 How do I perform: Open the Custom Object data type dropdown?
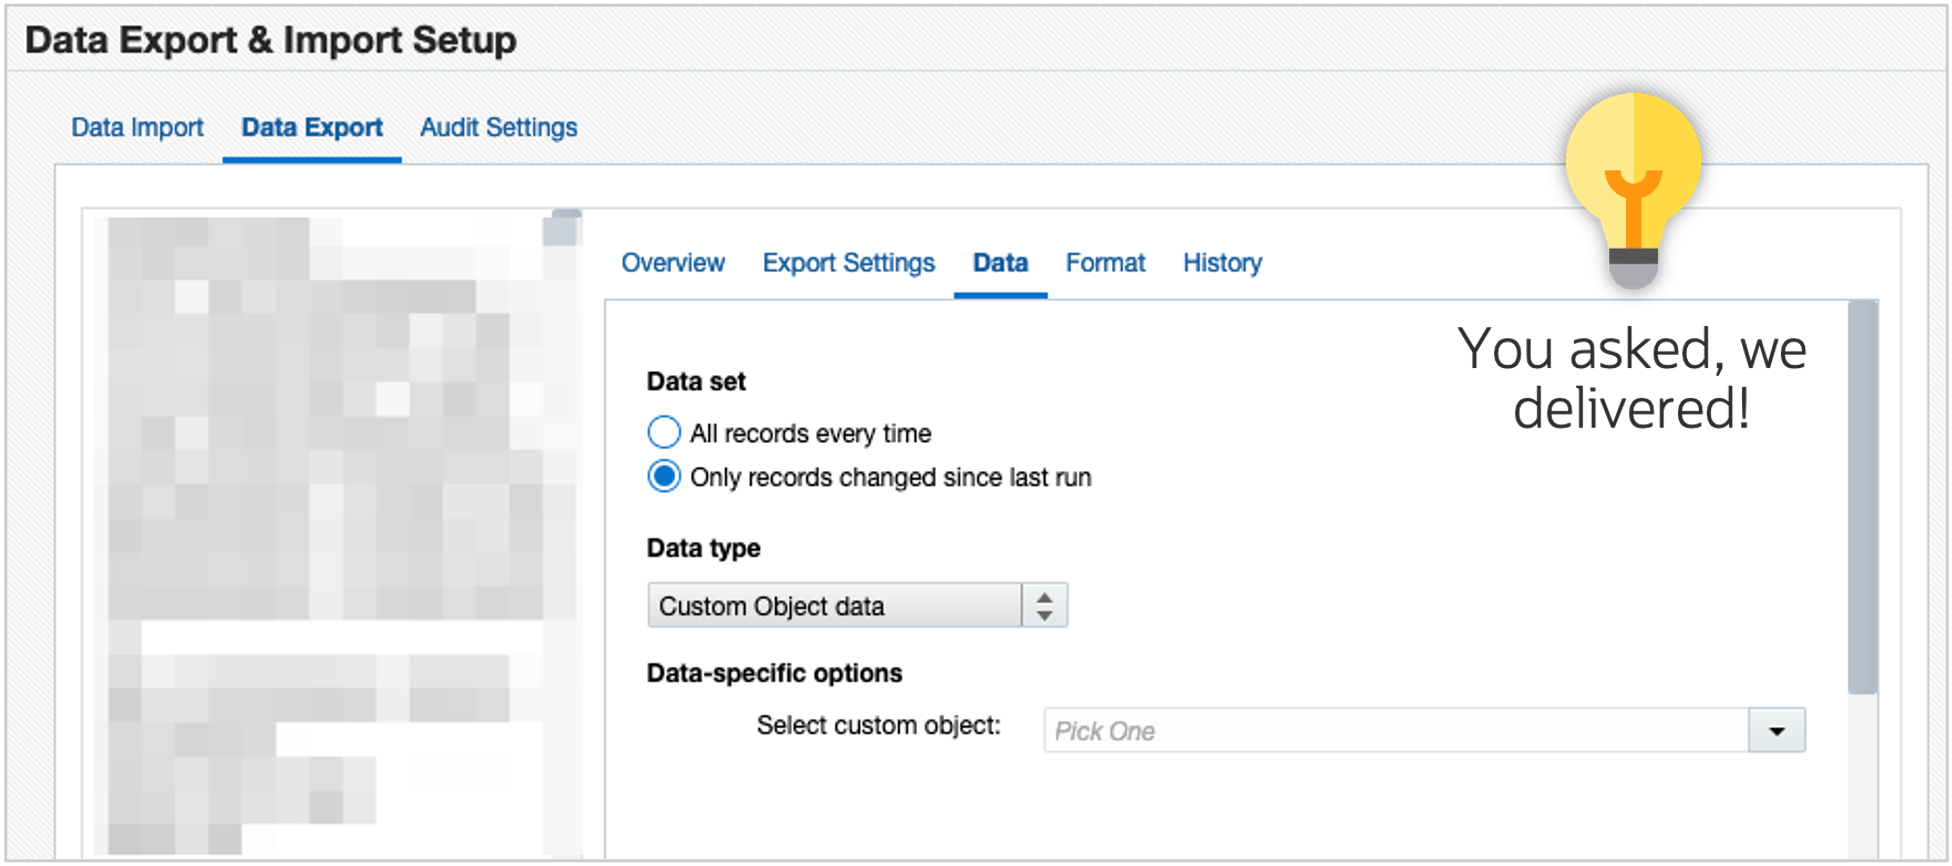pyautogui.click(x=857, y=606)
